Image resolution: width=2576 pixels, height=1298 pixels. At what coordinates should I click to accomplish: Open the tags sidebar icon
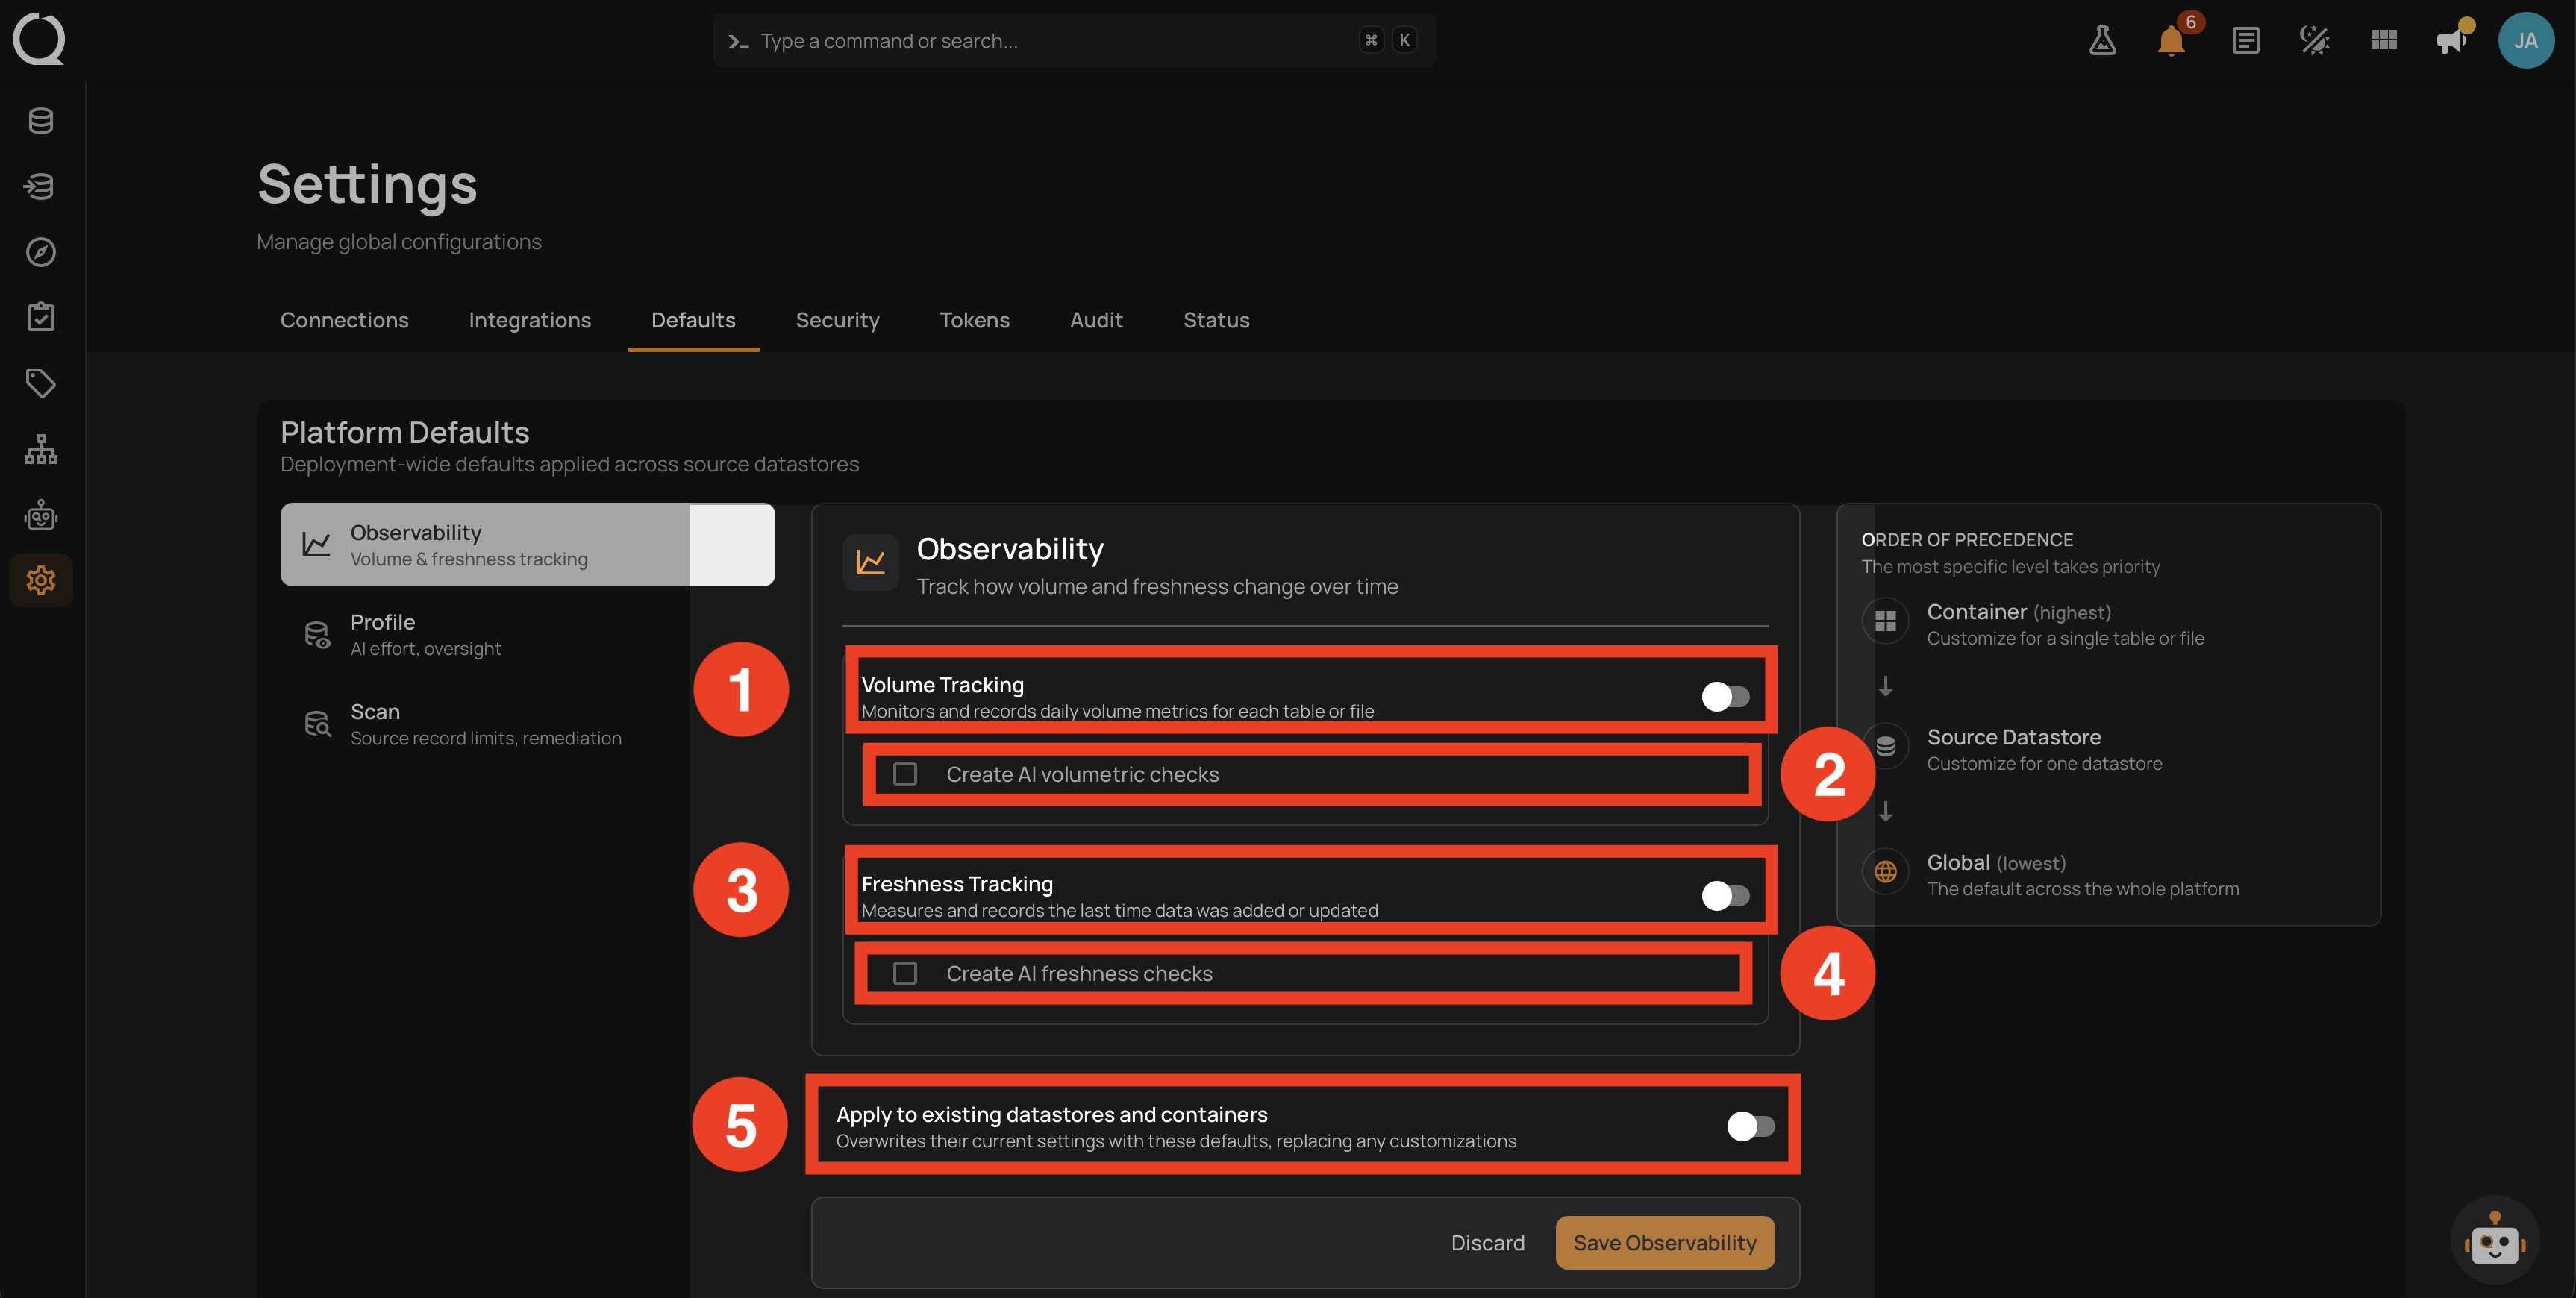41,383
